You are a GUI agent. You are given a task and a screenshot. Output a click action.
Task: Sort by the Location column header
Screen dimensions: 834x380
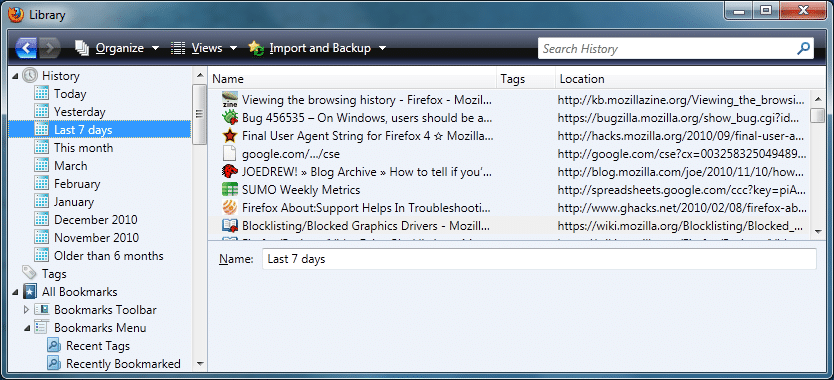690,79
